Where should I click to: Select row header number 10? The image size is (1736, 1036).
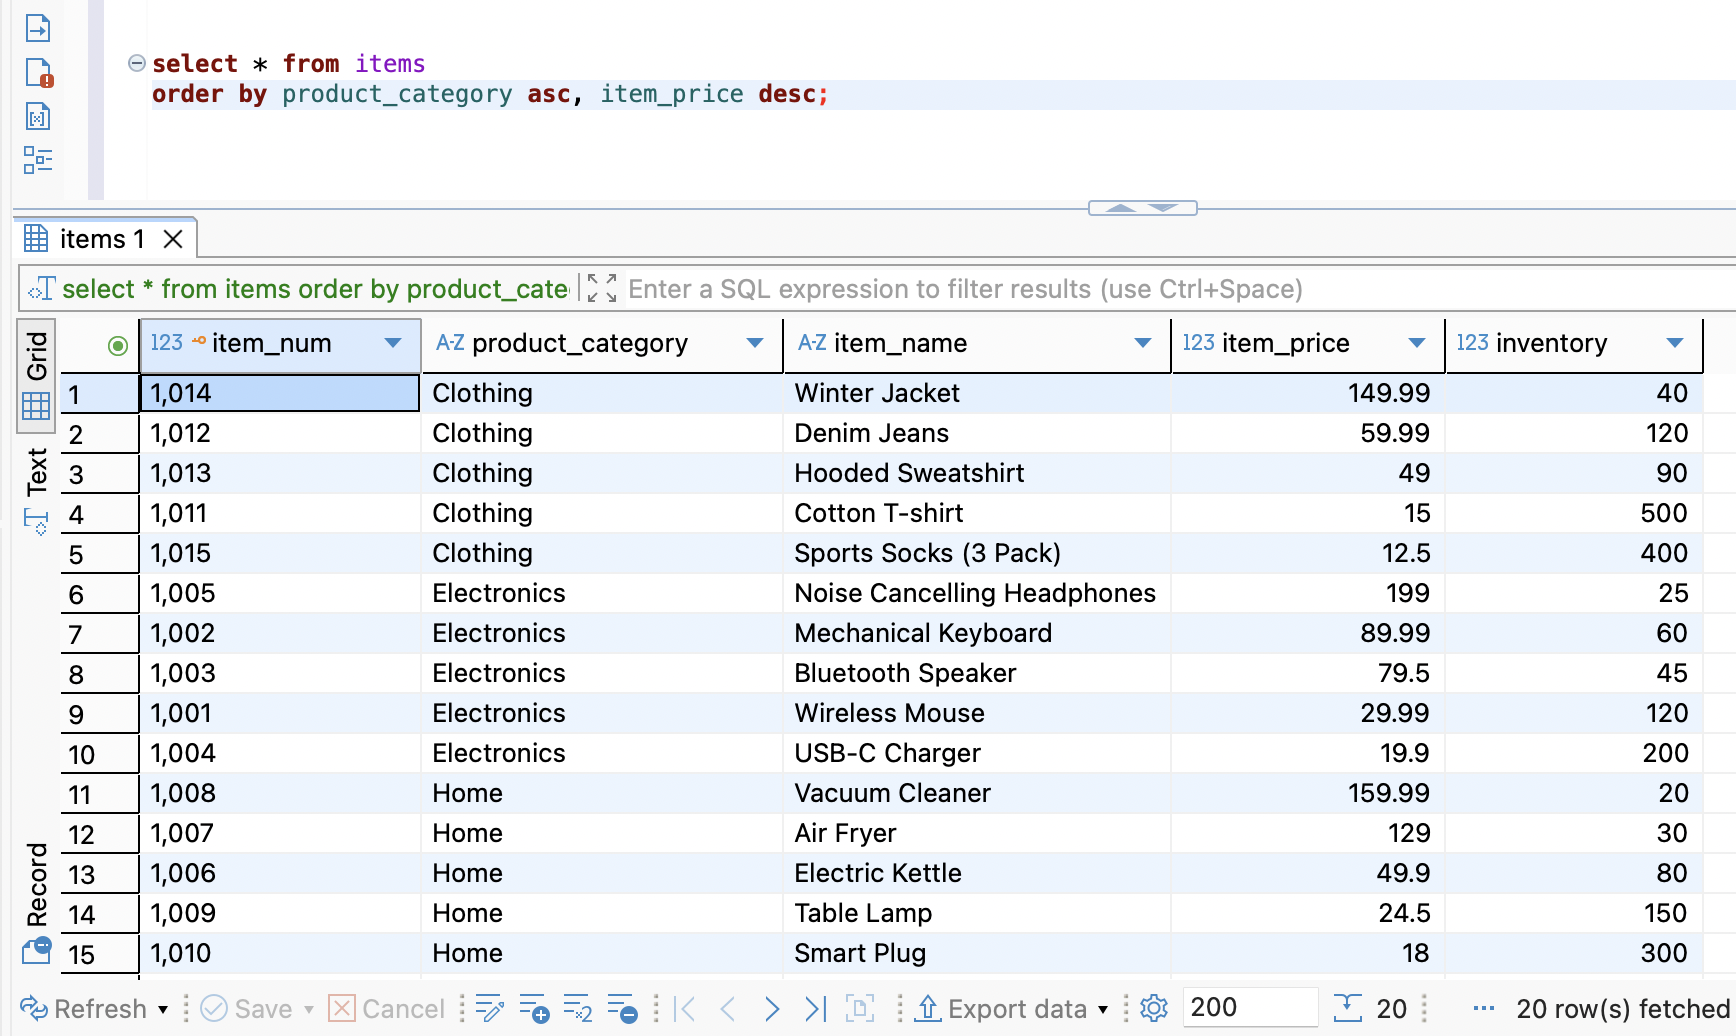coord(100,754)
